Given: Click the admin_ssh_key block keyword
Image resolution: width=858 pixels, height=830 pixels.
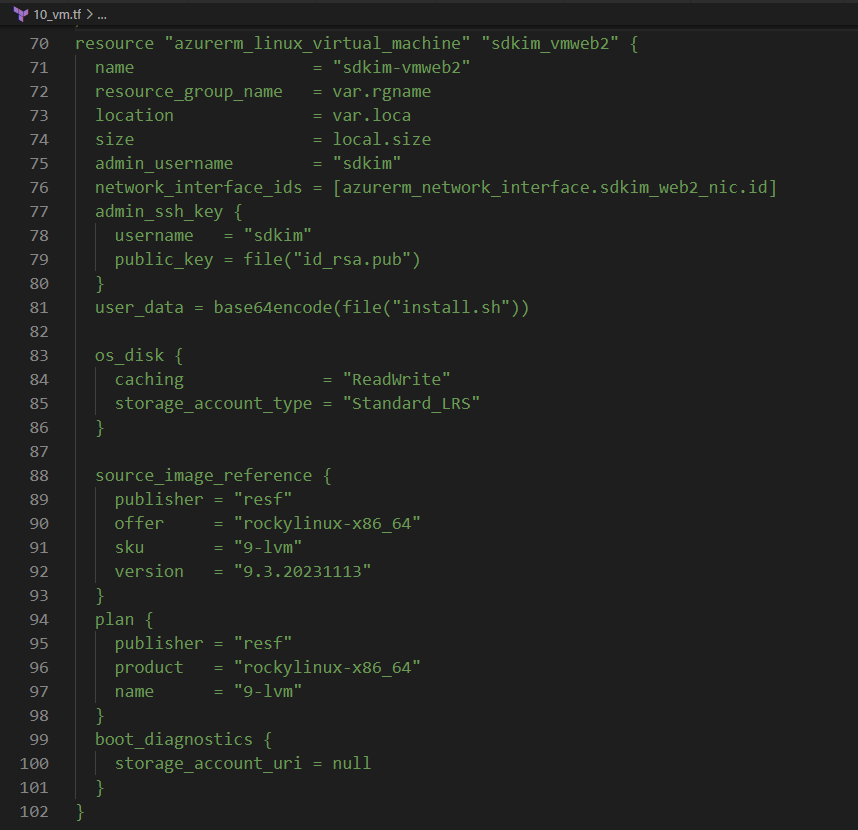Looking at the screenshot, I should click(159, 212).
